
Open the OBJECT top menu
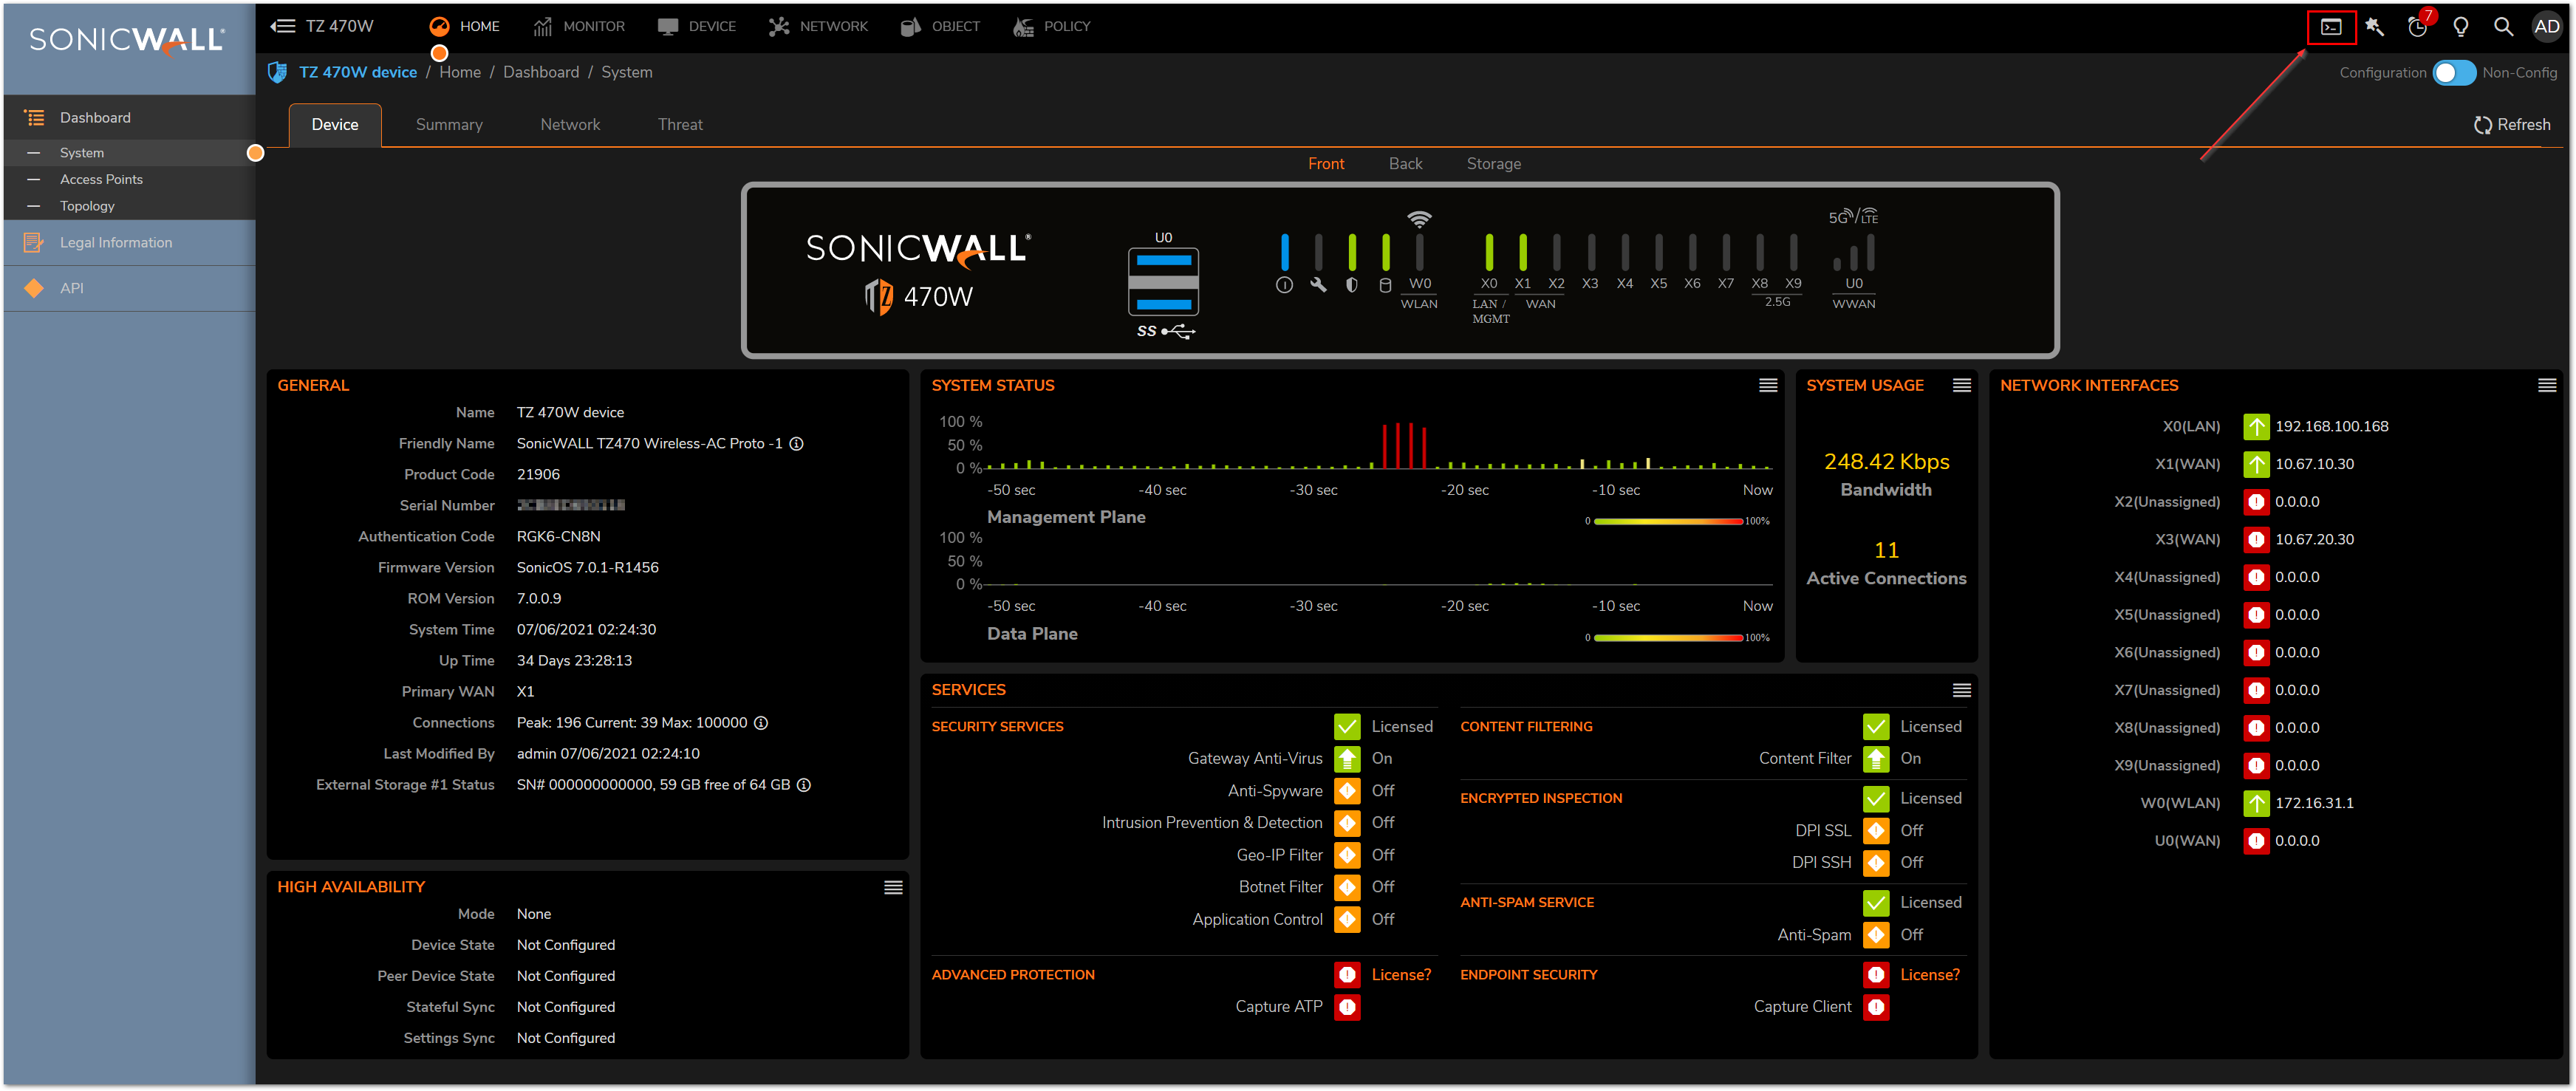click(x=940, y=27)
